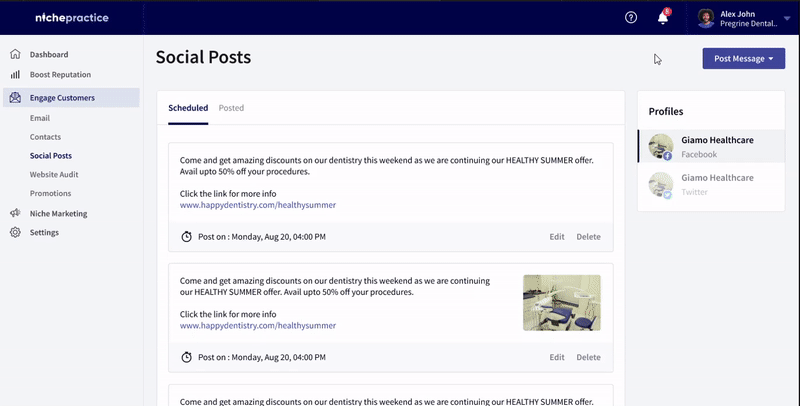Viewport: 800px width, 406px height.
Task: Click first post's 'Post on : Monday, Aug 20' text
Action: click(262, 237)
